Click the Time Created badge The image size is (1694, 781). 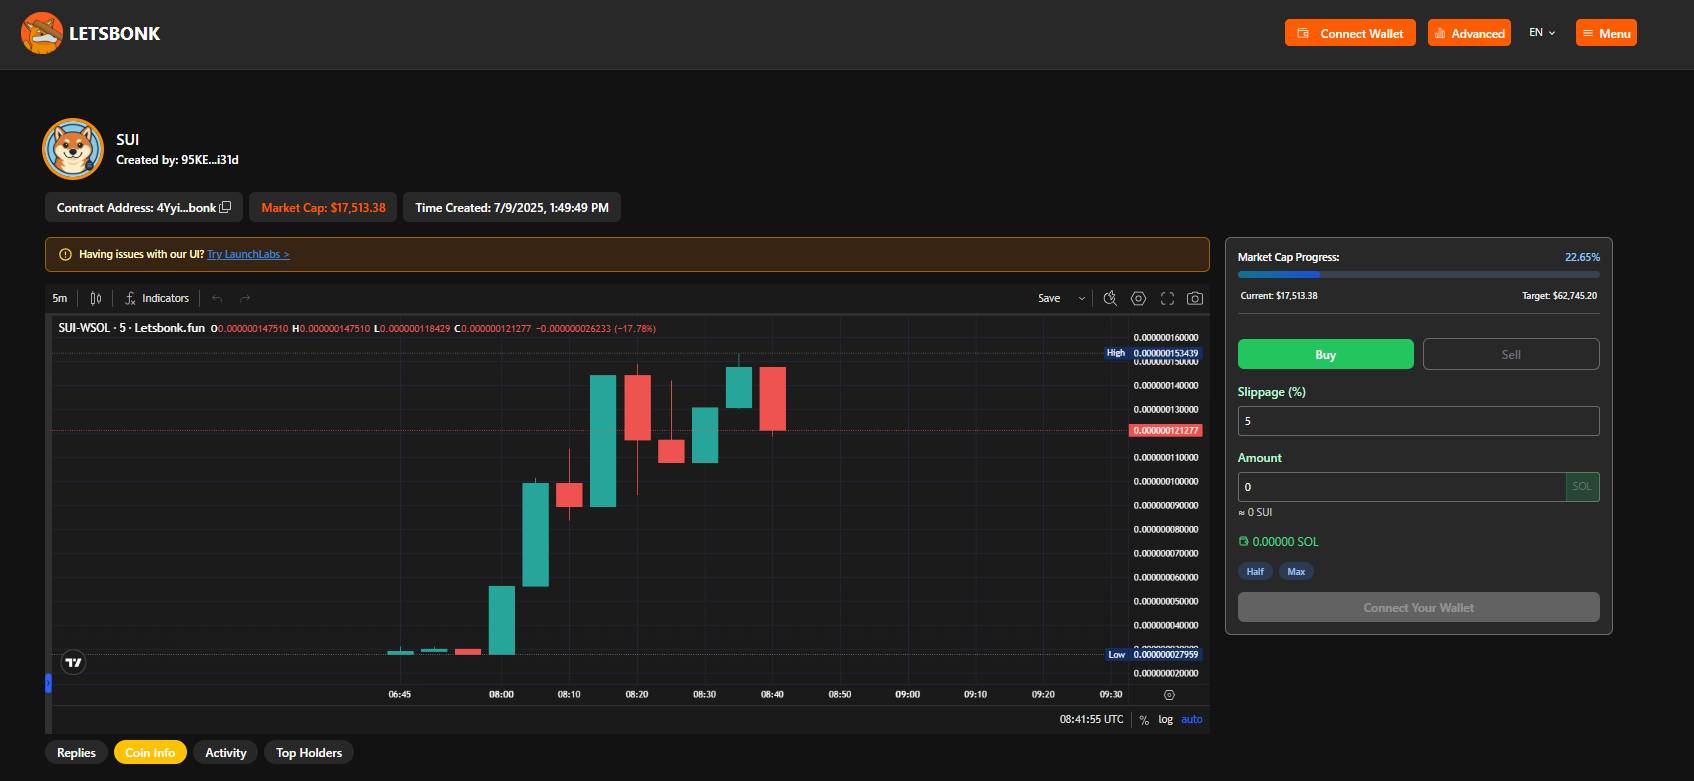pos(512,207)
